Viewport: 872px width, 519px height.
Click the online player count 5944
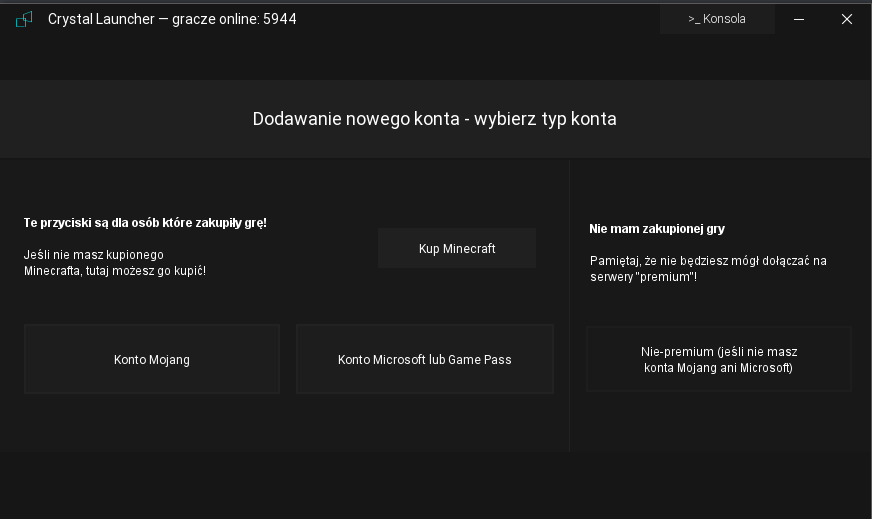coord(279,19)
